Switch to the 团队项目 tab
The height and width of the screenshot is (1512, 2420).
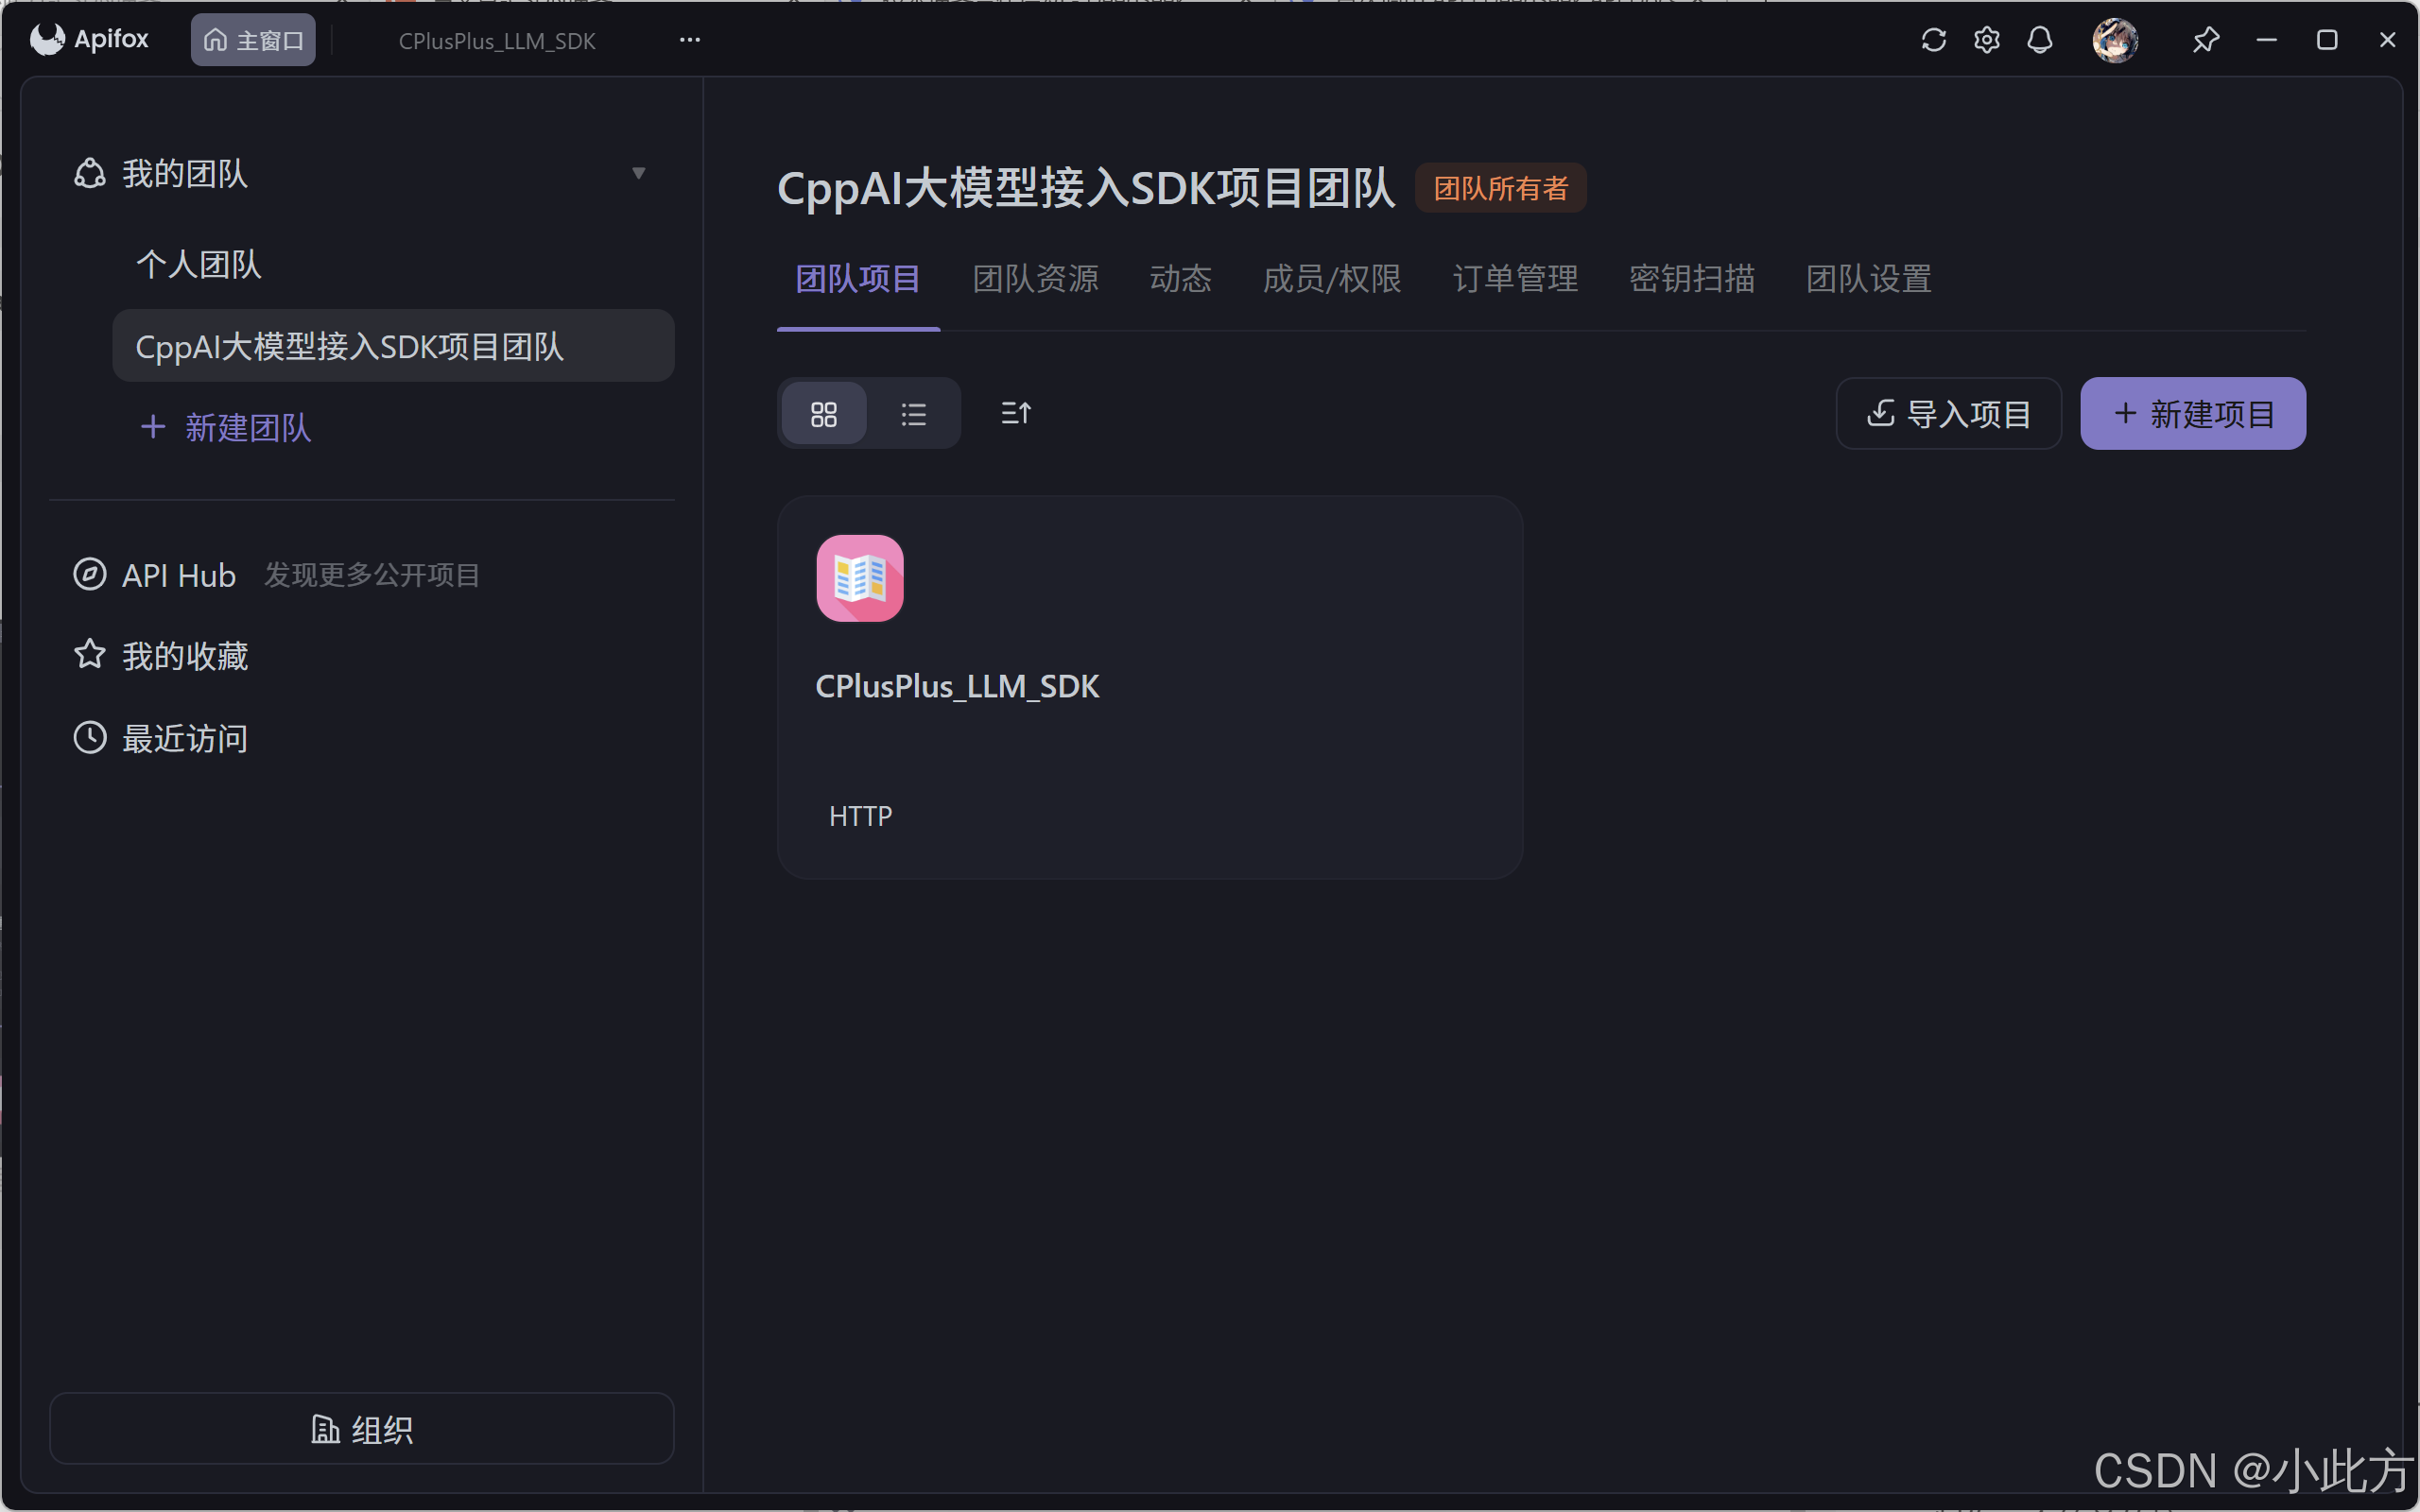click(x=858, y=279)
